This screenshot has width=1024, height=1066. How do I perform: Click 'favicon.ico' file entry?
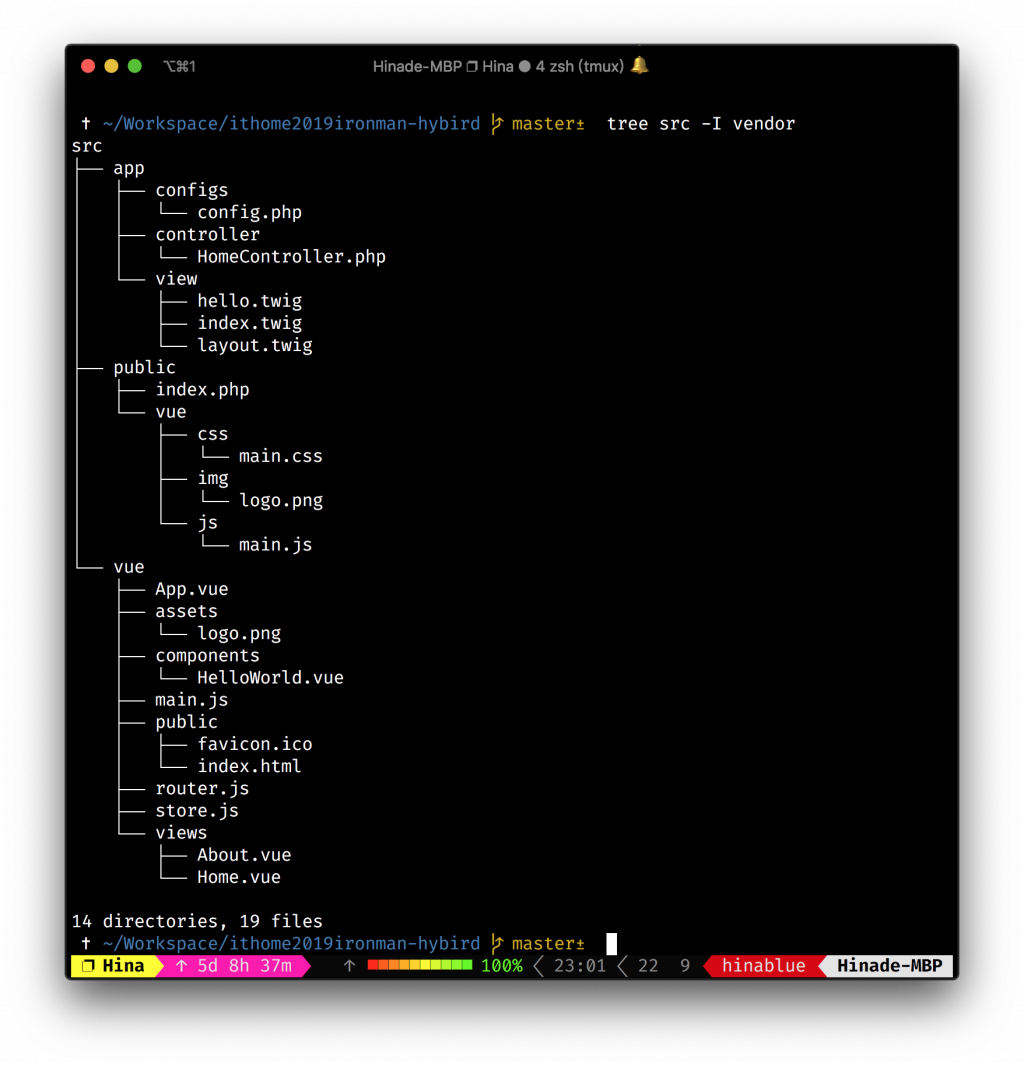(x=255, y=744)
